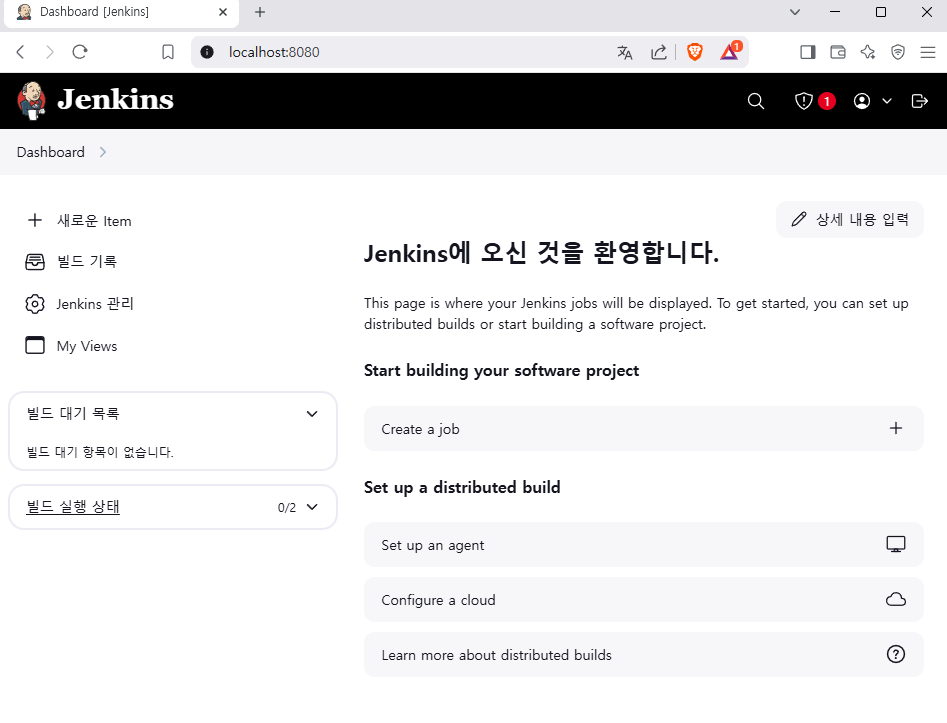Open Jenkins 관리 from sidebar
Viewport: 947px width, 723px height.
94,304
